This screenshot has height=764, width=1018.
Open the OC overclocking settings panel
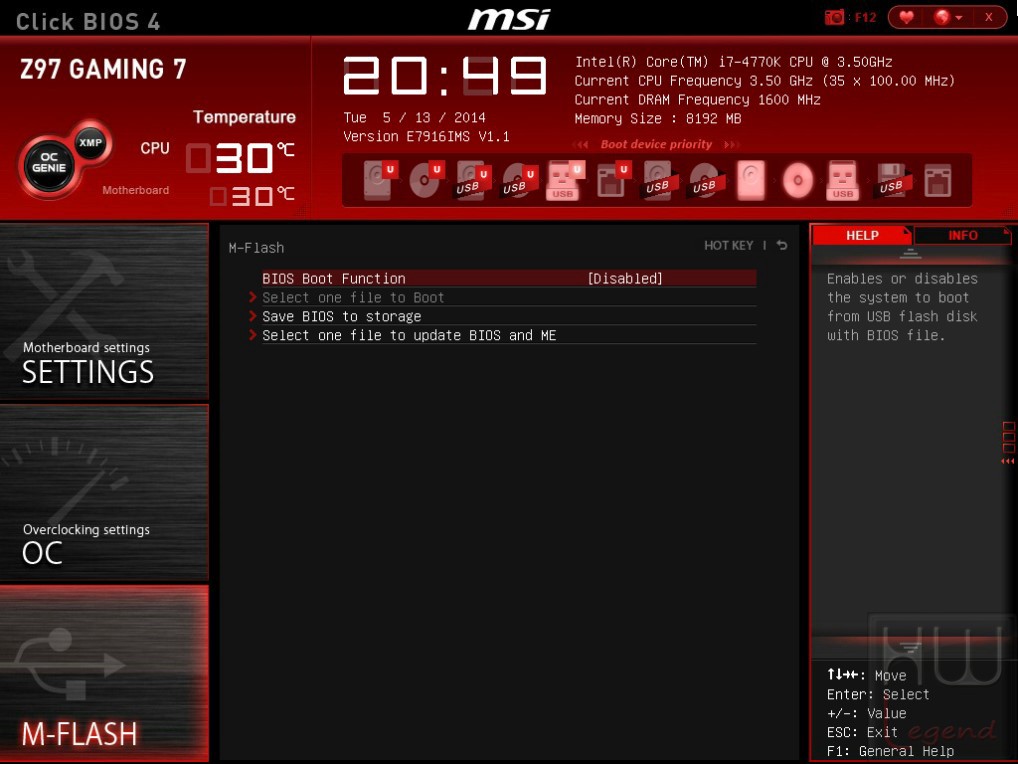(104, 493)
